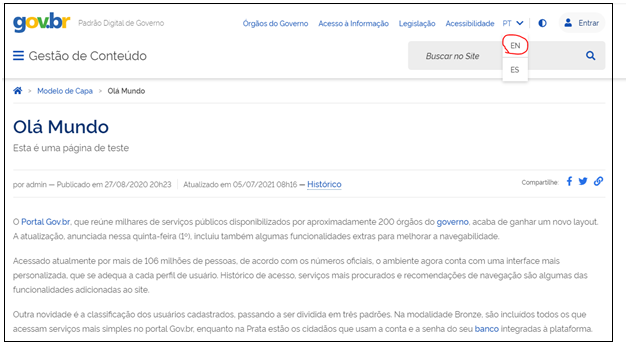
Task: Copy the page link icon
Action: pos(598,181)
